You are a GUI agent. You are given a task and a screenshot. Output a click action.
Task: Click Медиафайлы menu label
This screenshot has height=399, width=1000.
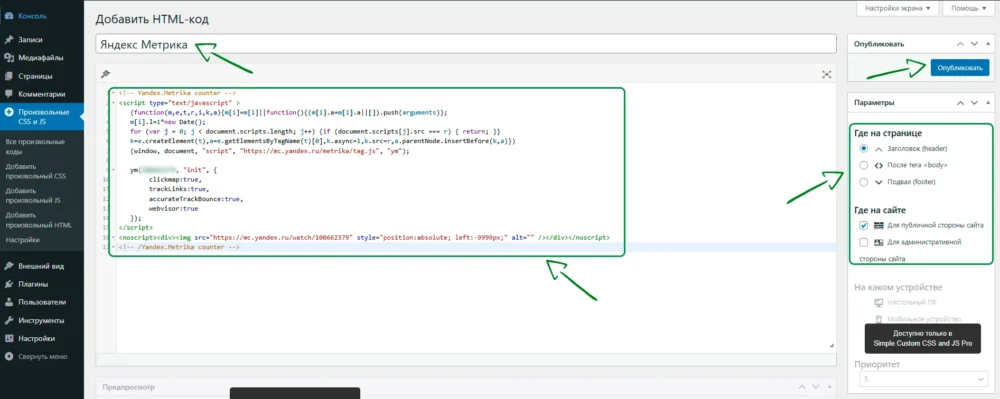pos(41,58)
